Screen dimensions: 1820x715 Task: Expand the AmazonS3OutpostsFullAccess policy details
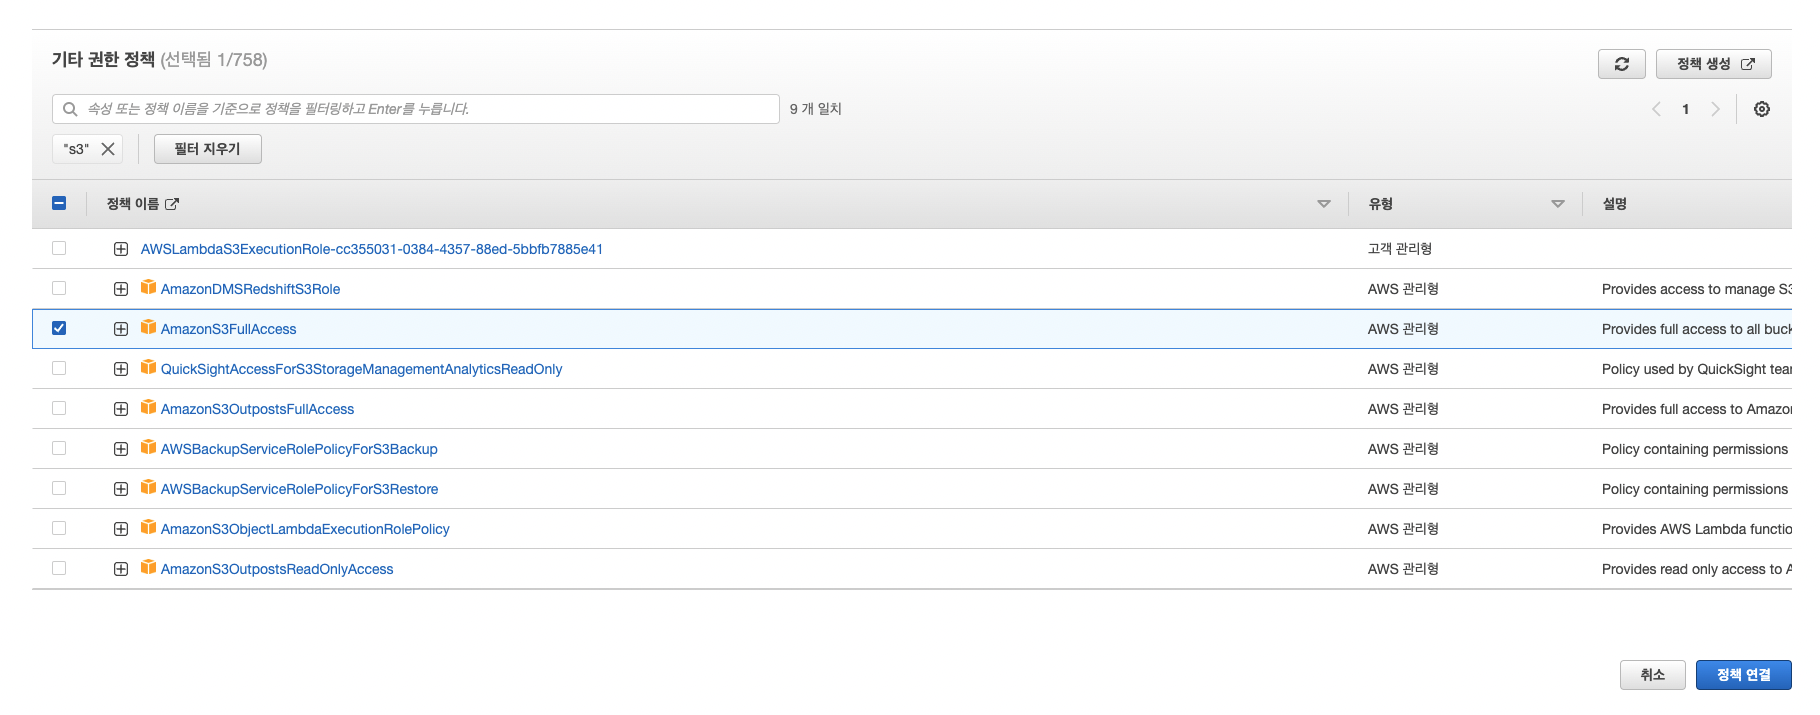[x=121, y=409]
